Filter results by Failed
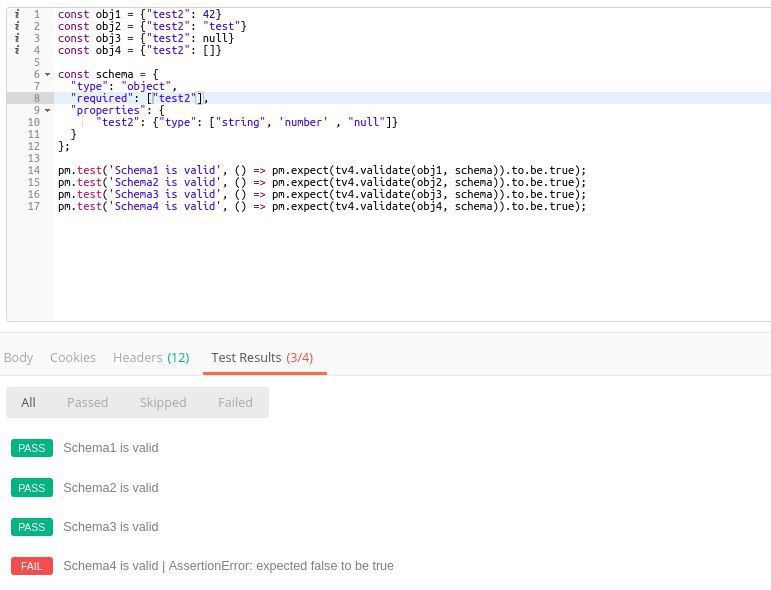This screenshot has width=771, height=590. pos(236,402)
